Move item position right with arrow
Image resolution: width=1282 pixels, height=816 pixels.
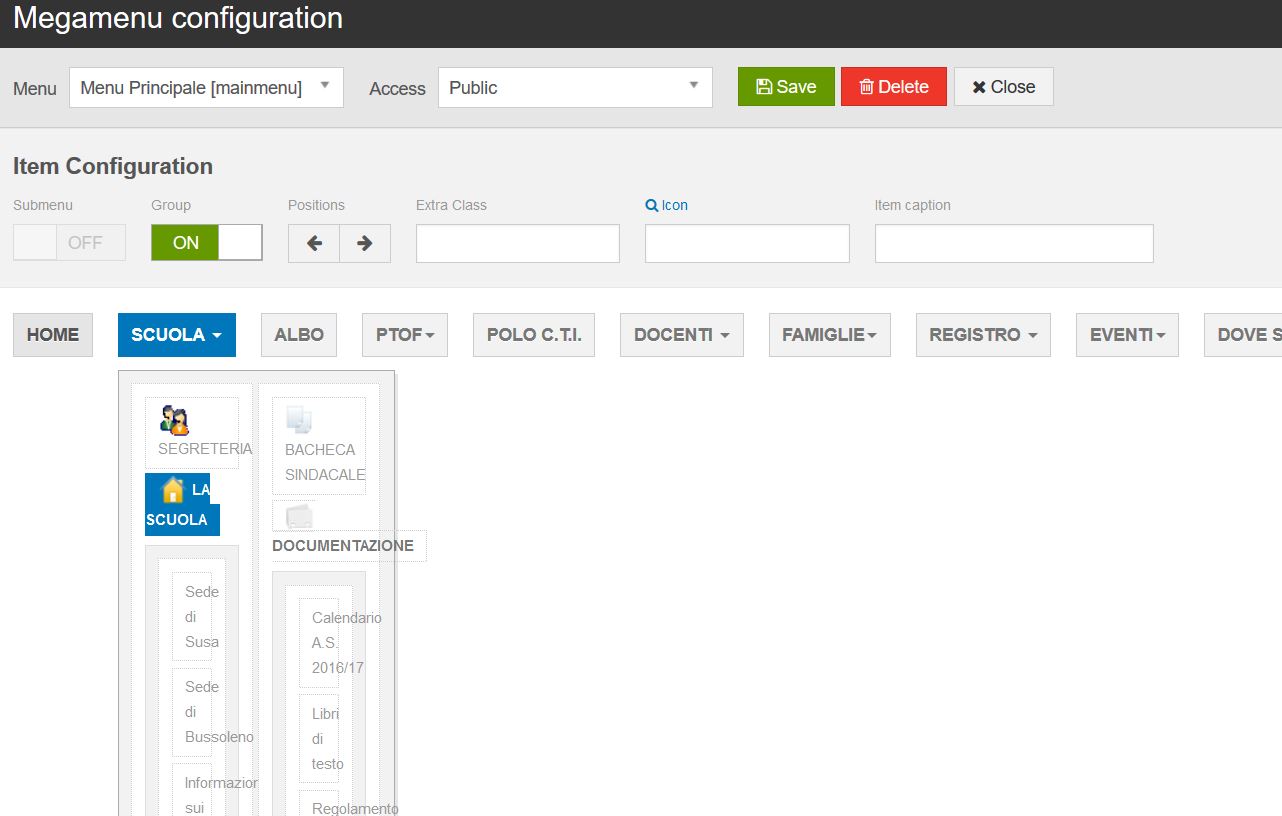point(365,243)
